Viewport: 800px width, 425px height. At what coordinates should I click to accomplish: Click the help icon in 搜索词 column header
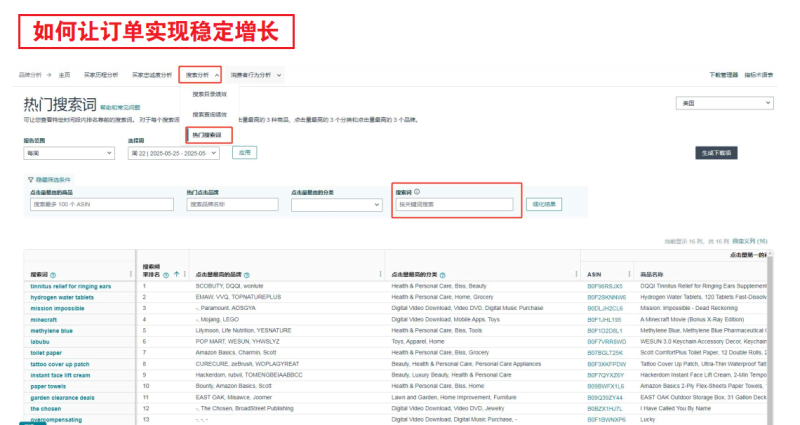53,274
